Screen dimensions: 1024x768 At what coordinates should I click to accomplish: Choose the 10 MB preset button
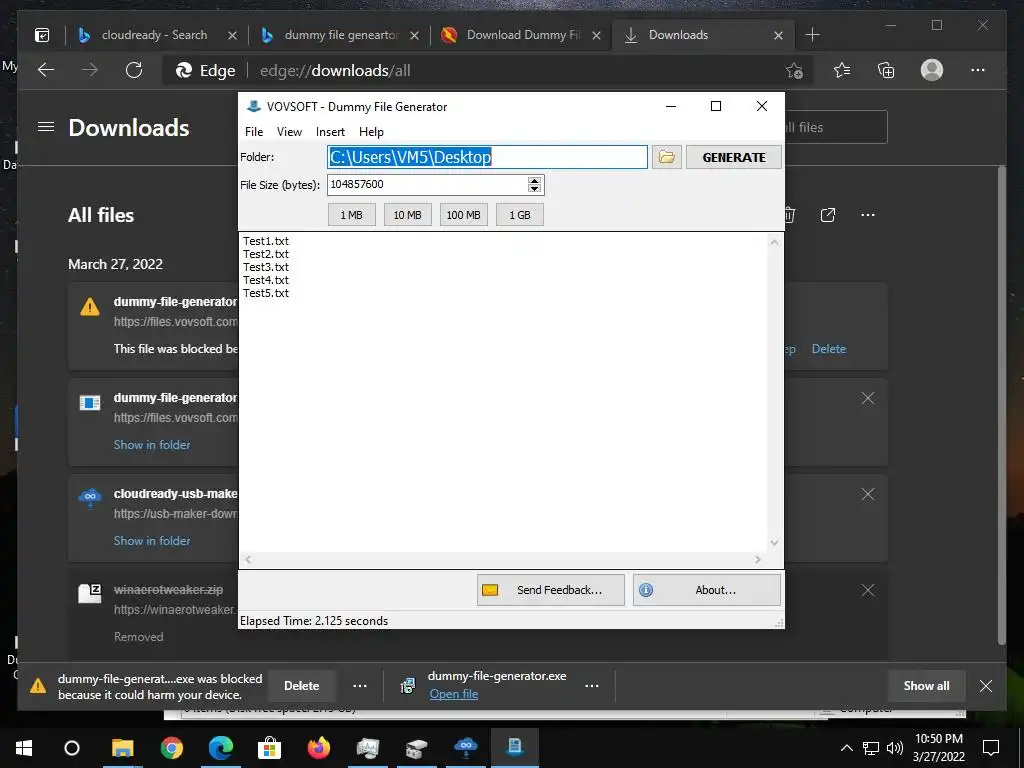click(x=408, y=215)
